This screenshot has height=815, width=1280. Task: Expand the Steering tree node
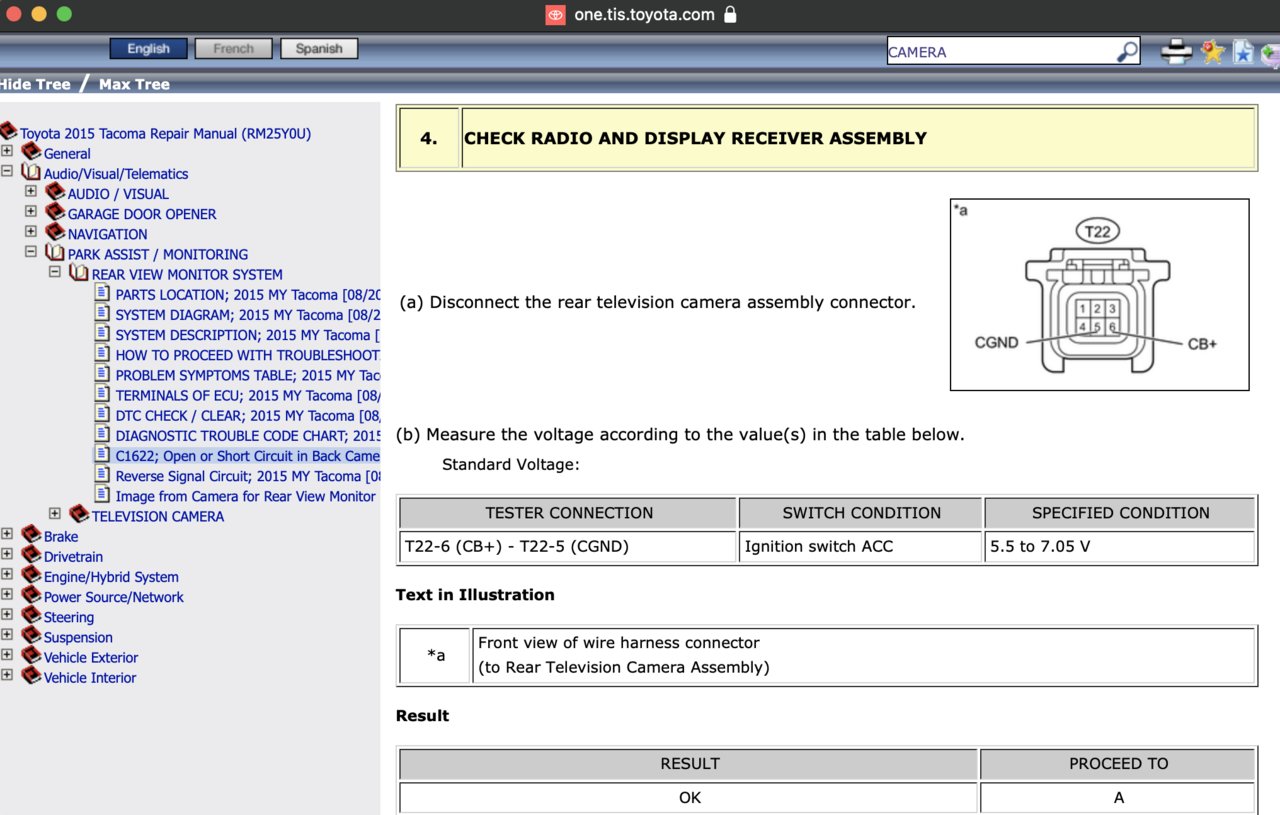(7, 615)
